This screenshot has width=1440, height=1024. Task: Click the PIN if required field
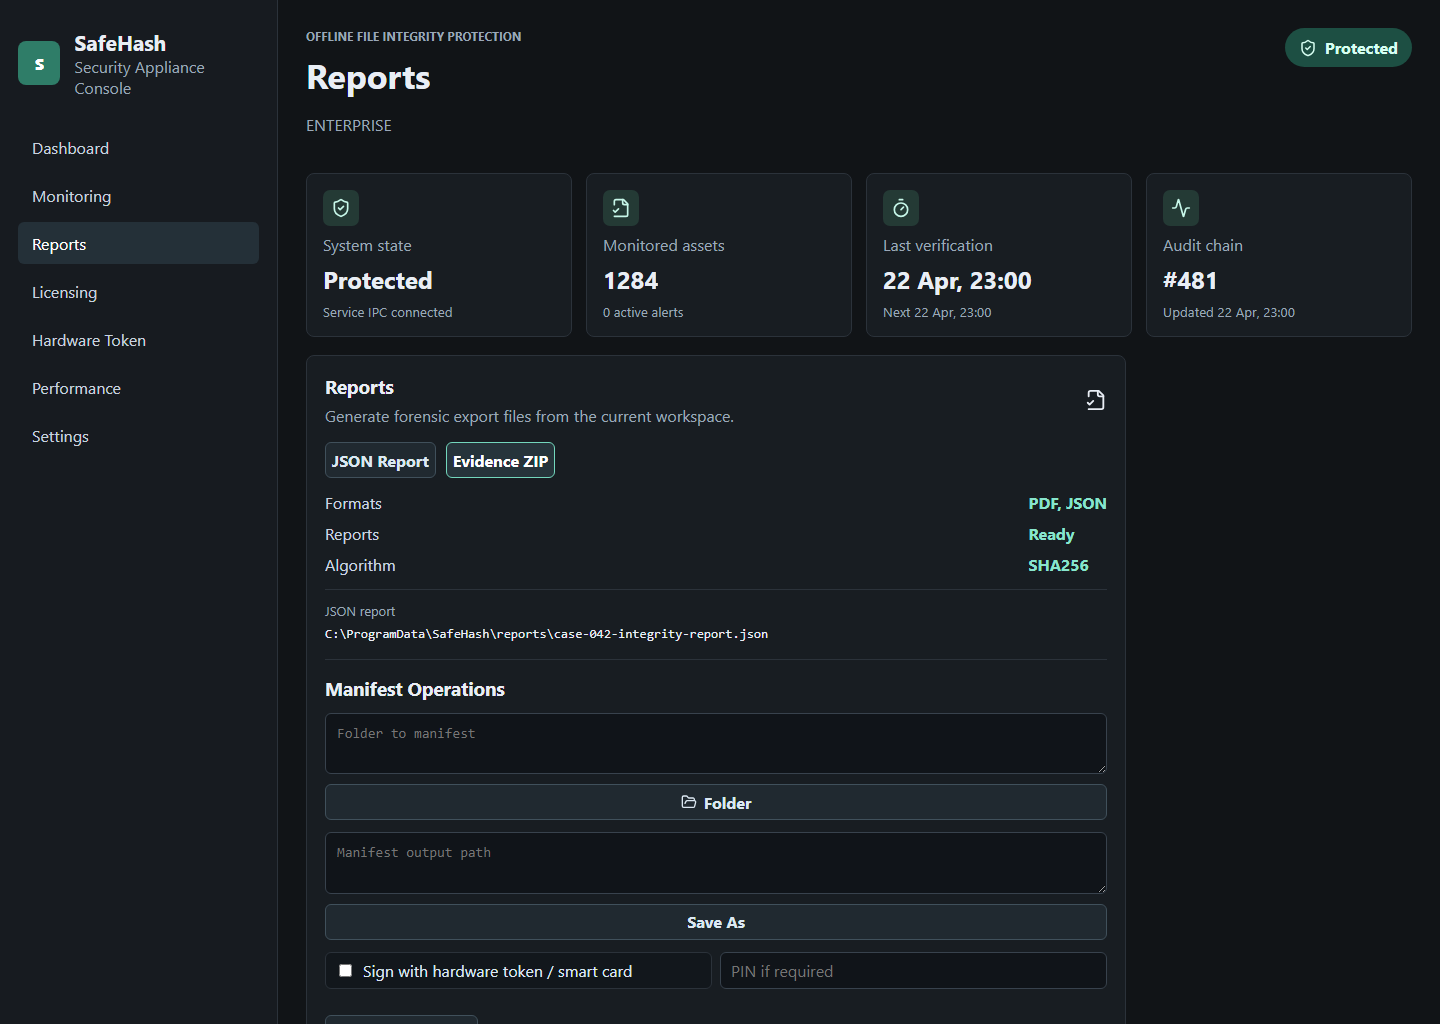click(913, 970)
